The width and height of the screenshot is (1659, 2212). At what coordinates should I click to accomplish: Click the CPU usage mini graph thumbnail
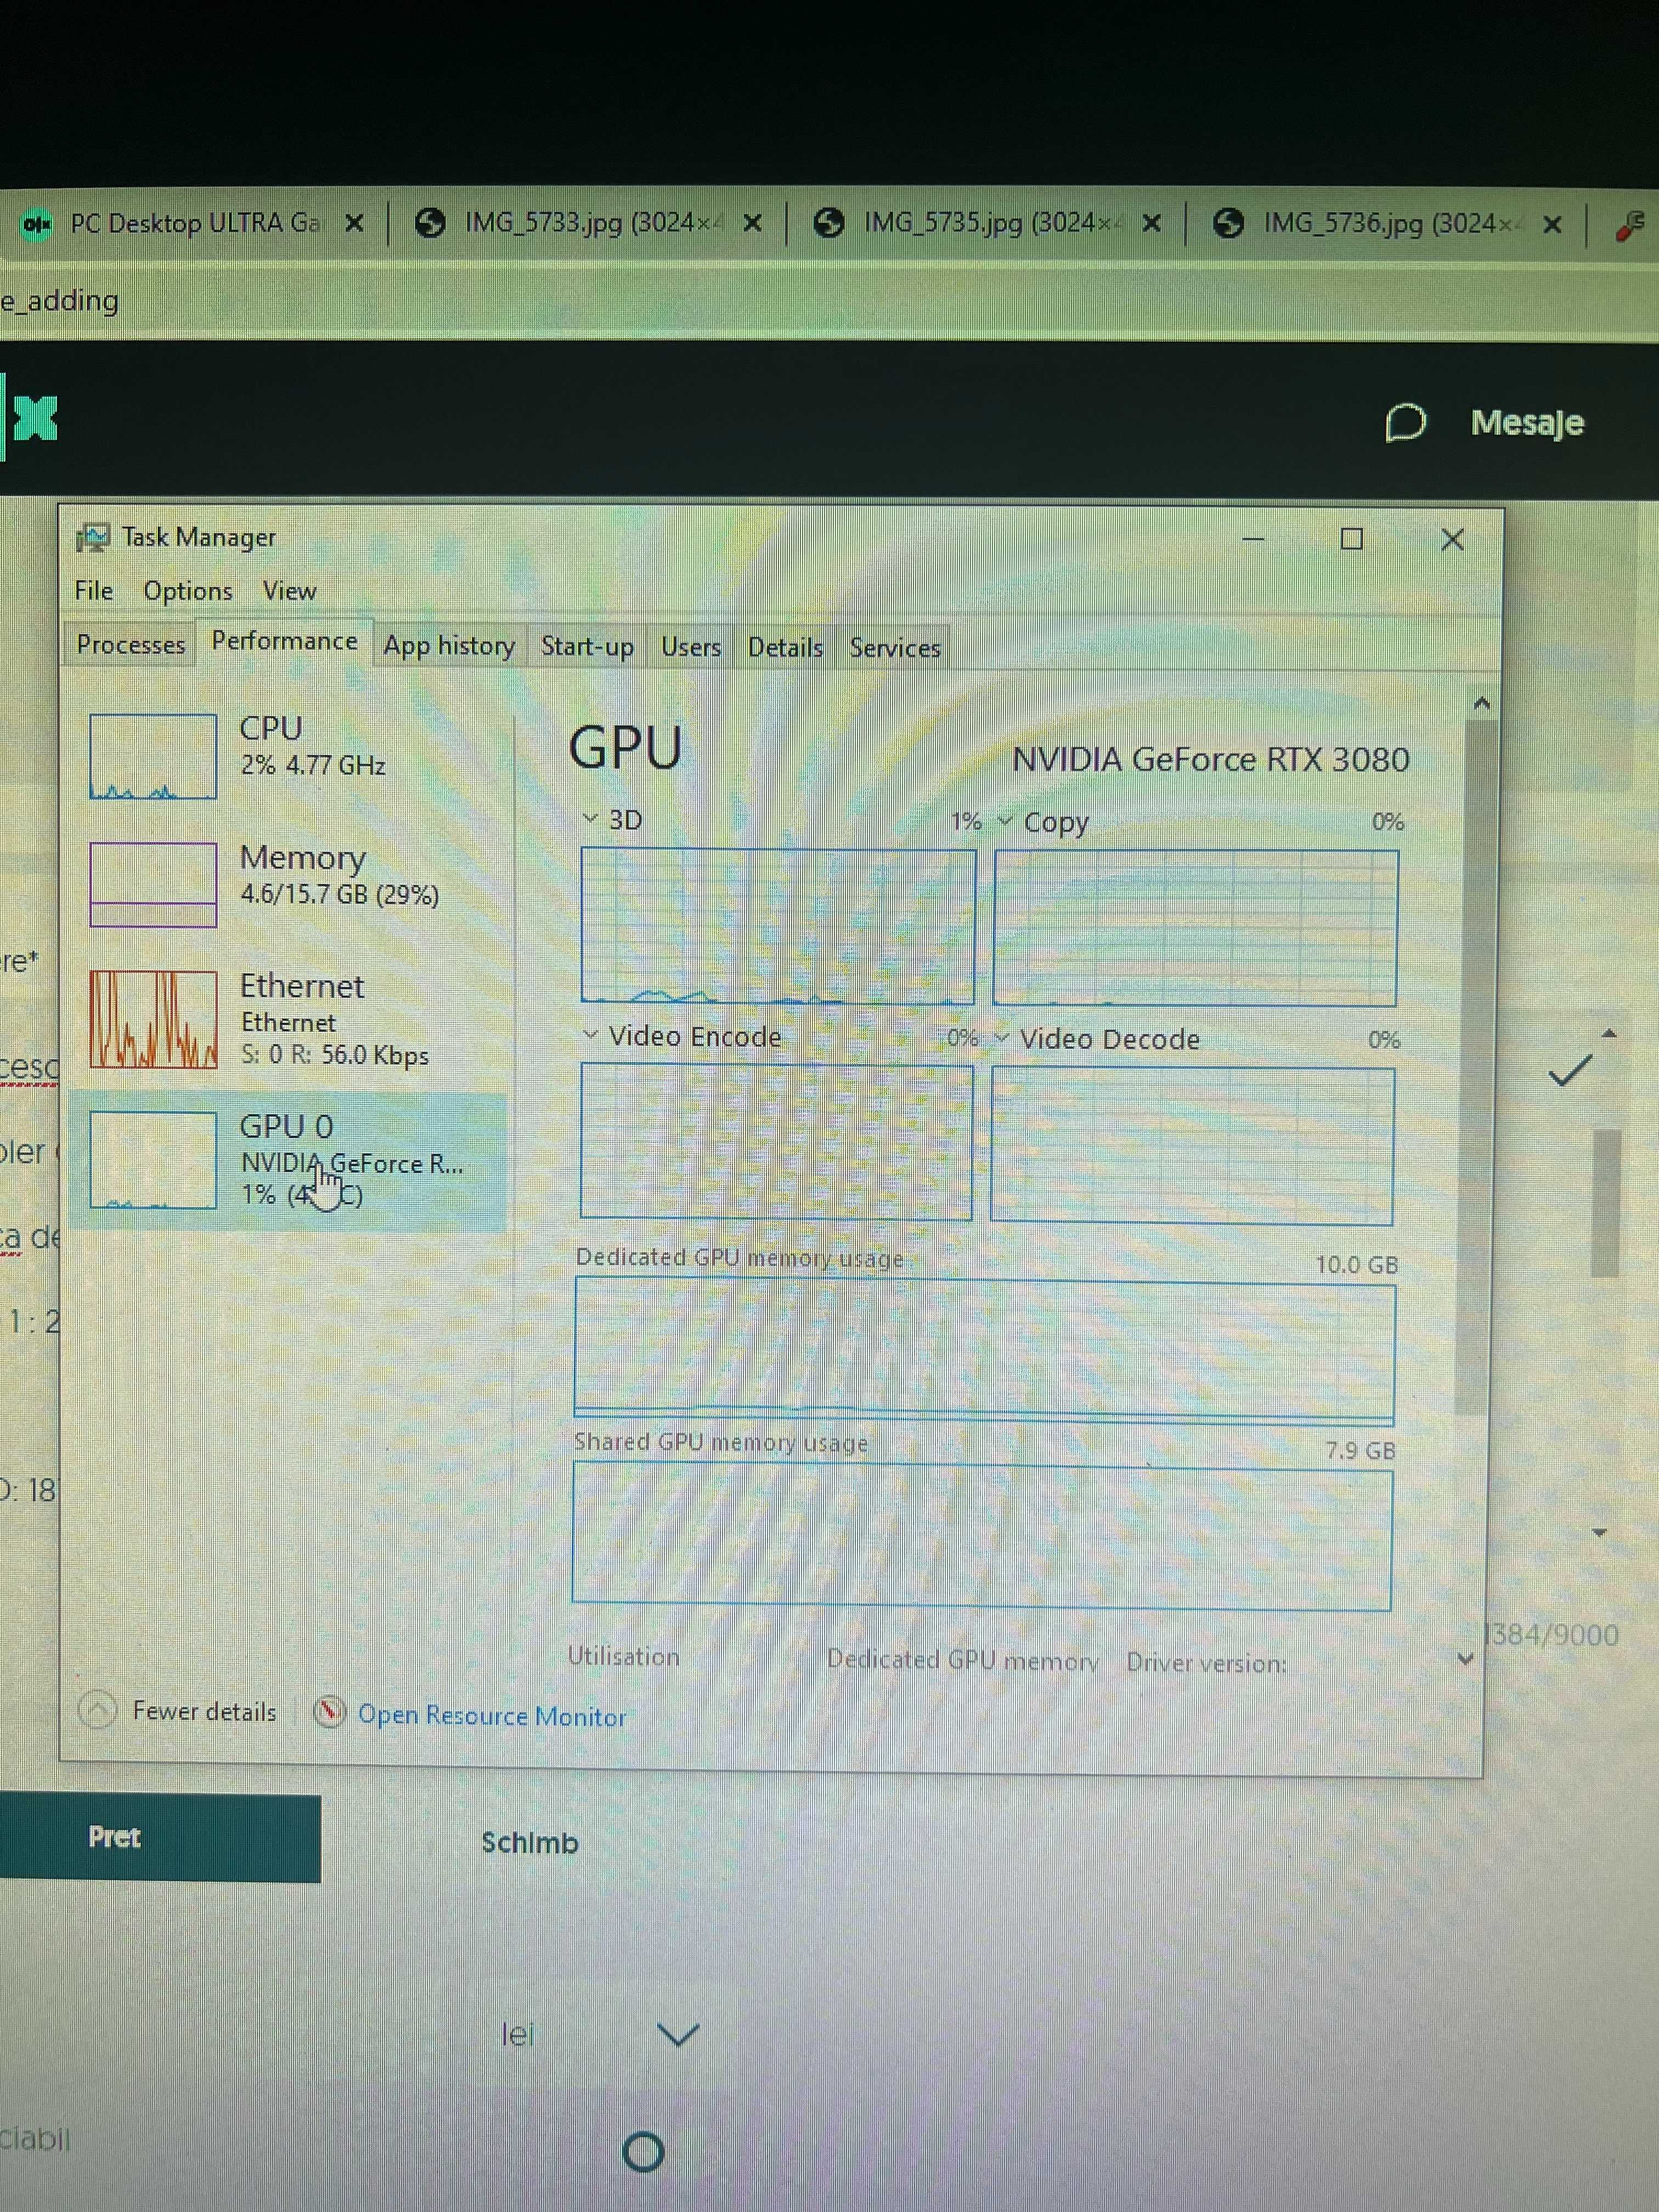[153, 756]
